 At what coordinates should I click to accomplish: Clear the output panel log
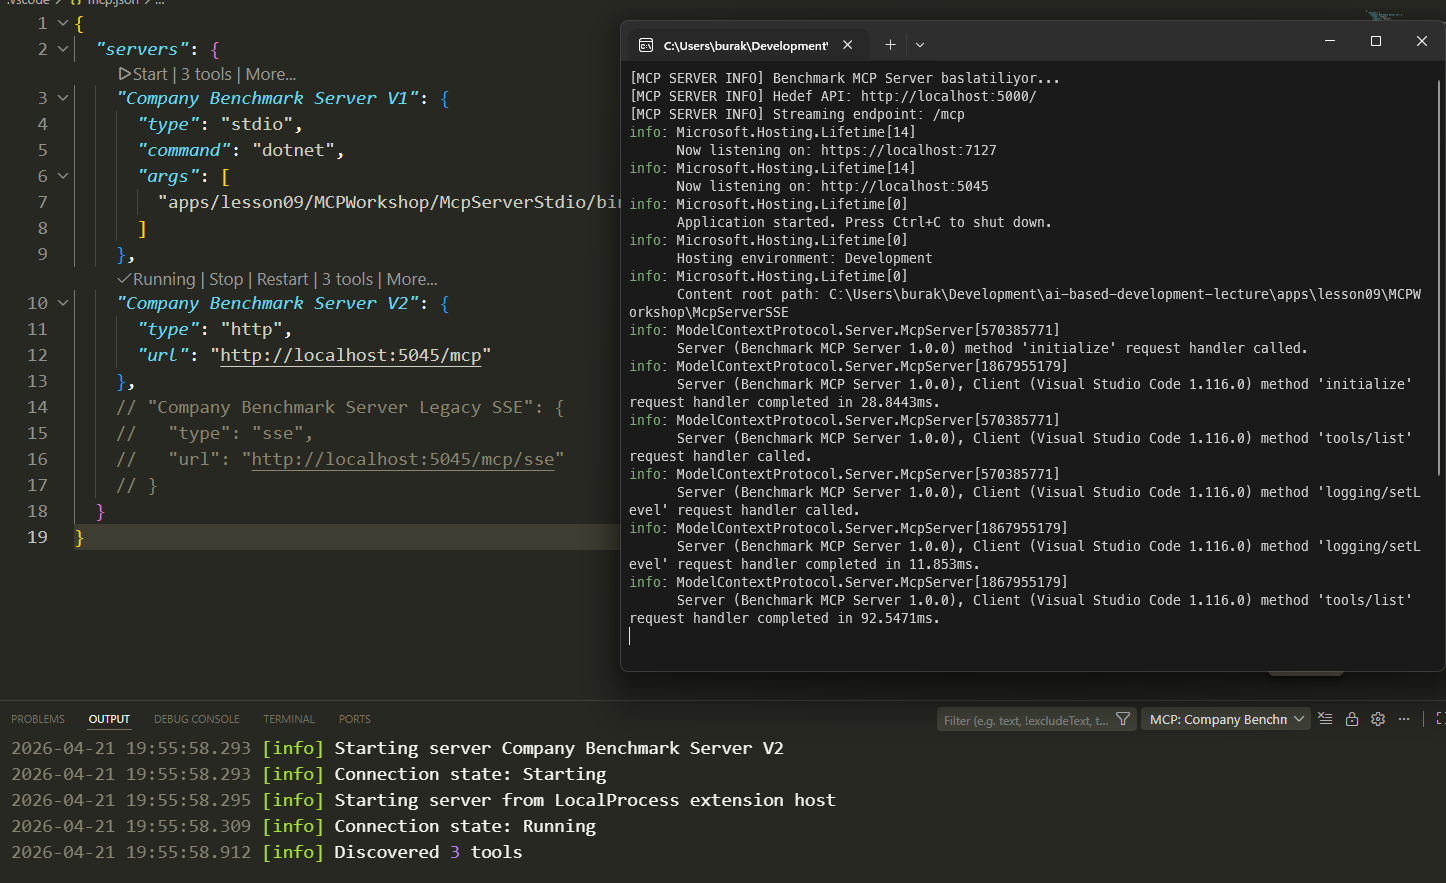(x=1325, y=719)
